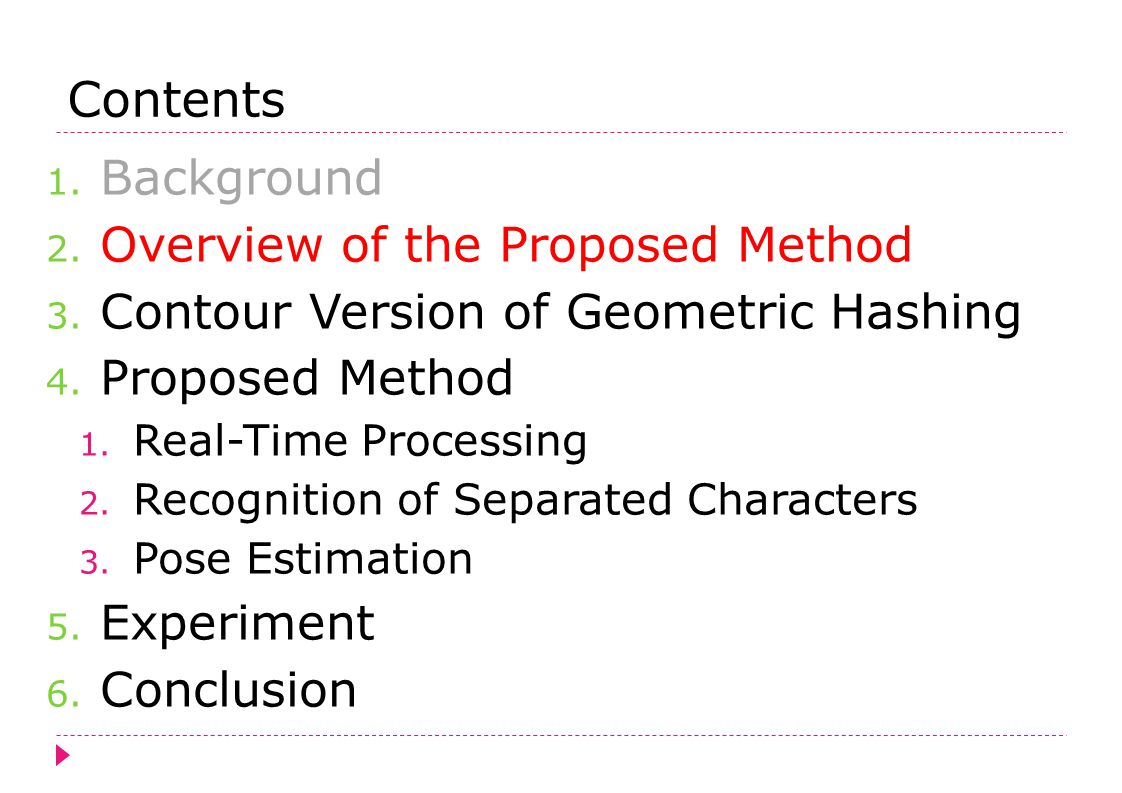The width and height of the screenshot is (1122, 793).
Task: Click the green number 6 beside Conclusion
Action: pos(64,694)
